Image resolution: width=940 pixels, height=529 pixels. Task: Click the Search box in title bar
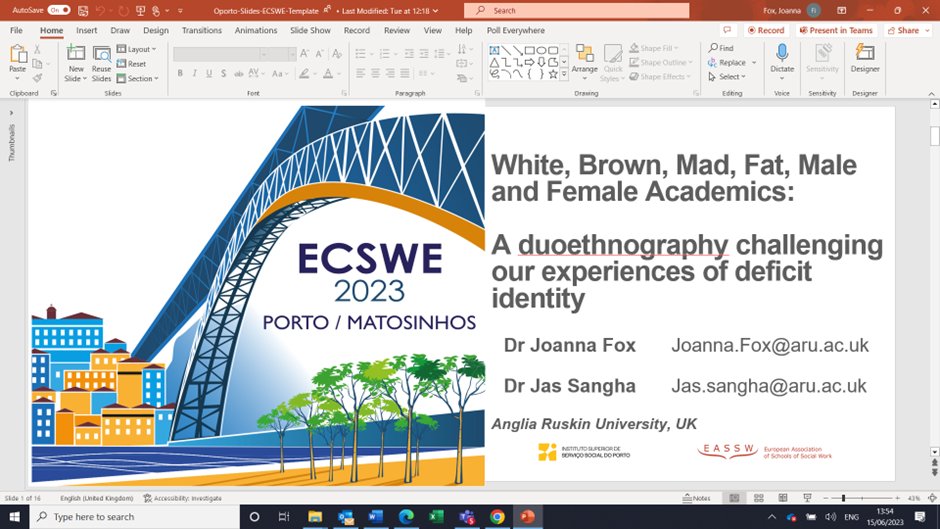coord(576,10)
